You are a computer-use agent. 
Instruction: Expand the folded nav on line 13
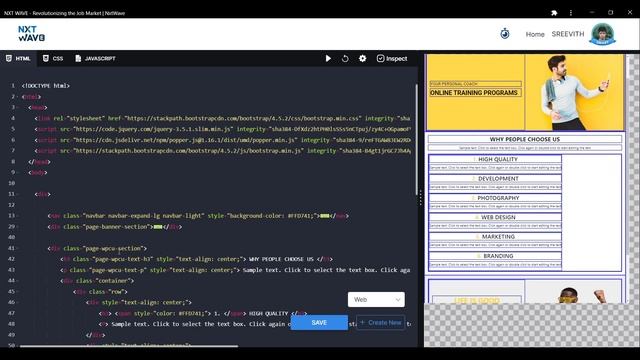(x=324, y=216)
